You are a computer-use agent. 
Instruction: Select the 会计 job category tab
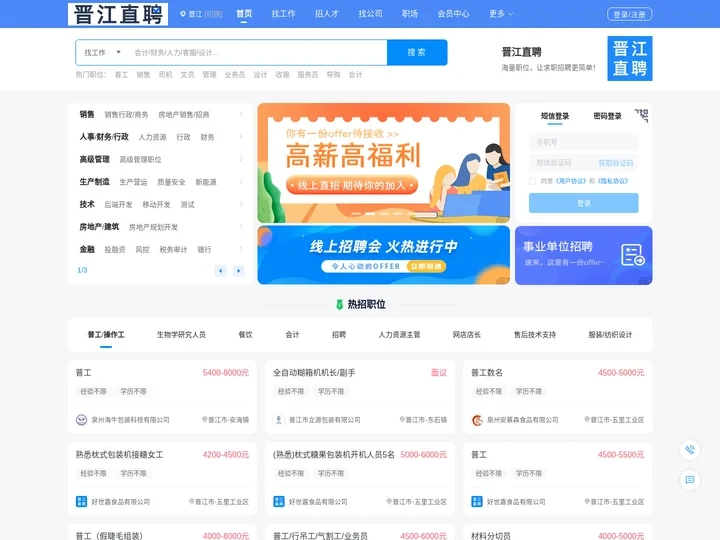pyautogui.click(x=292, y=335)
